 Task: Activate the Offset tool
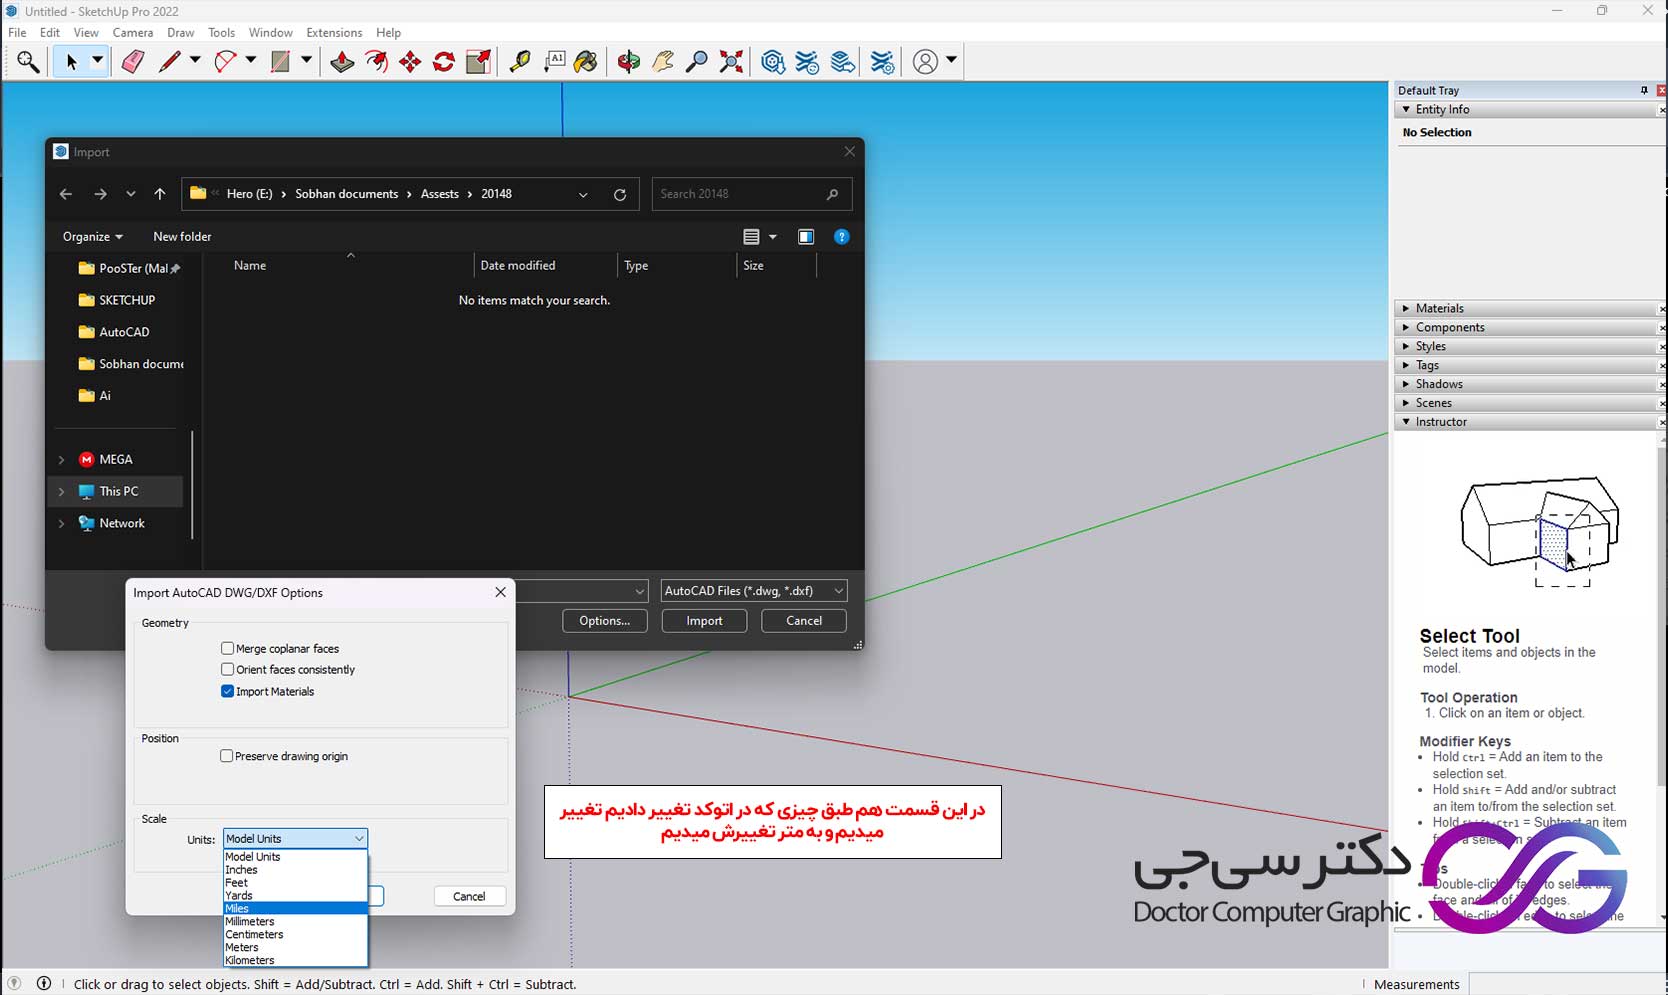click(x=376, y=62)
